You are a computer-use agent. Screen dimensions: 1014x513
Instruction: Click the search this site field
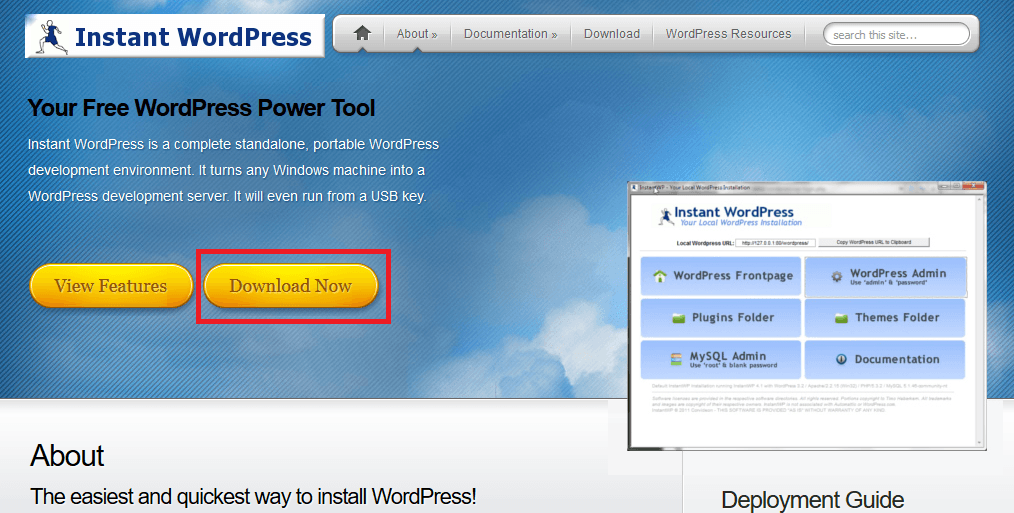(895, 35)
